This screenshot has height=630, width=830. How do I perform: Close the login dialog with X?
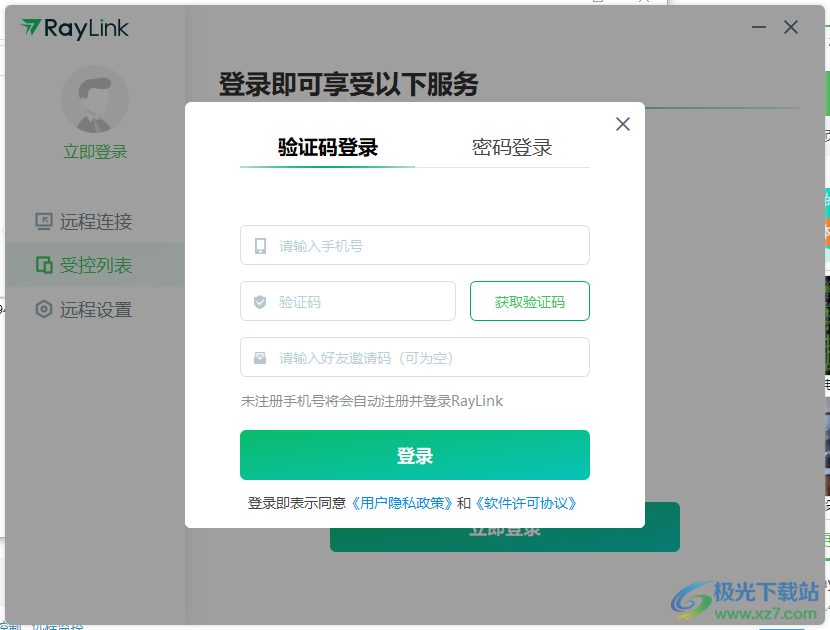pyautogui.click(x=622, y=124)
